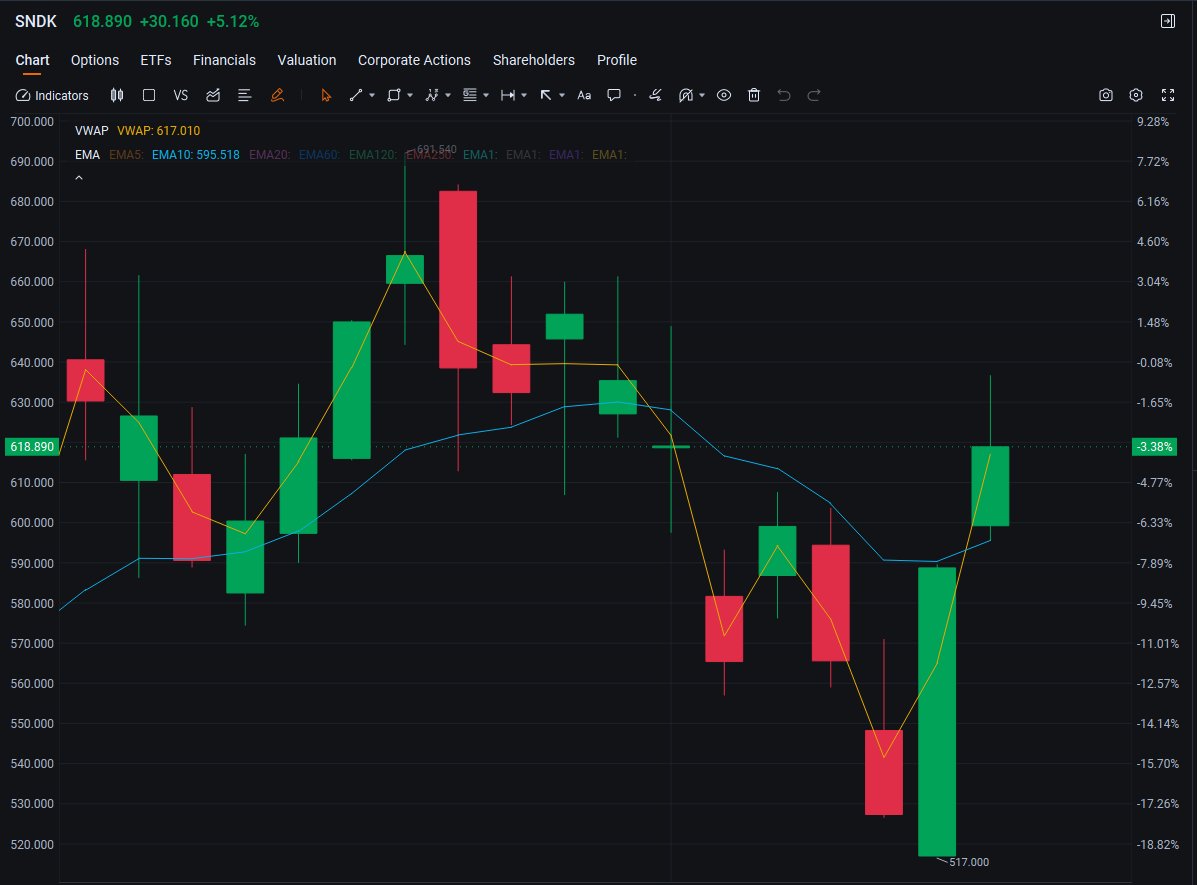The image size is (1197, 885).
Task: Undo the last chart action
Action: (x=784, y=95)
